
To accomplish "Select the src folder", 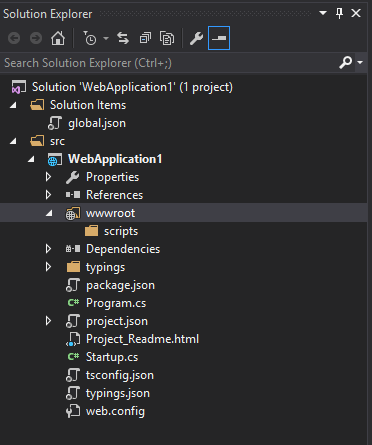I will pos(57,141).
